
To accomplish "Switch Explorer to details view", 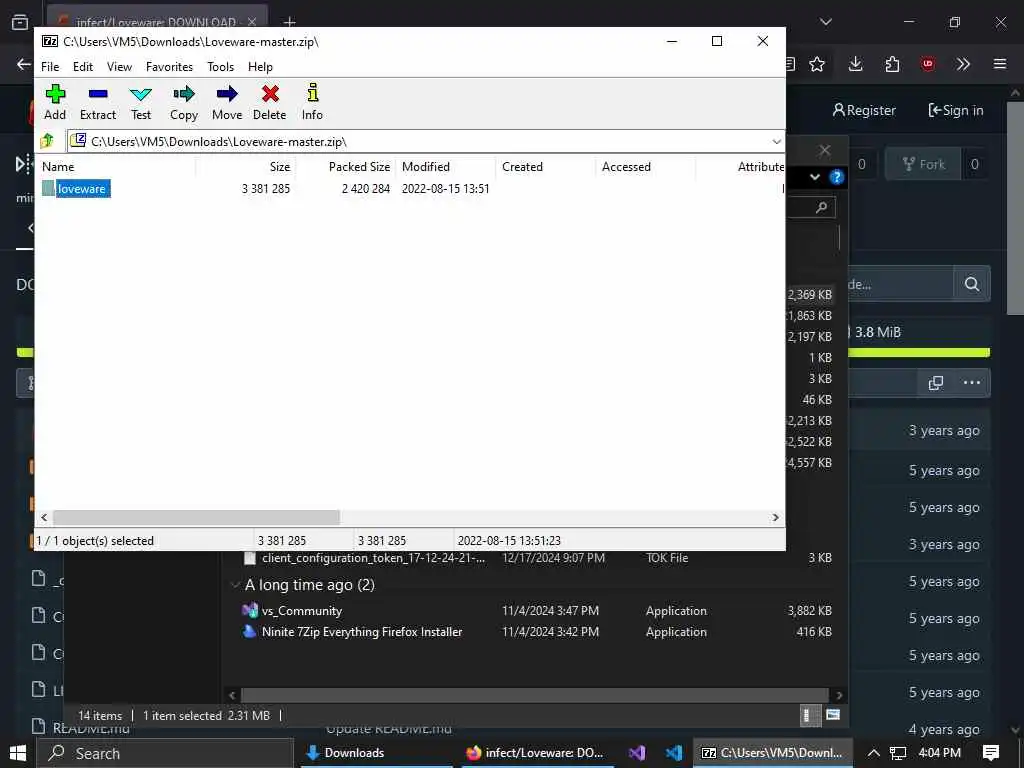I will [x=809, y=715].
